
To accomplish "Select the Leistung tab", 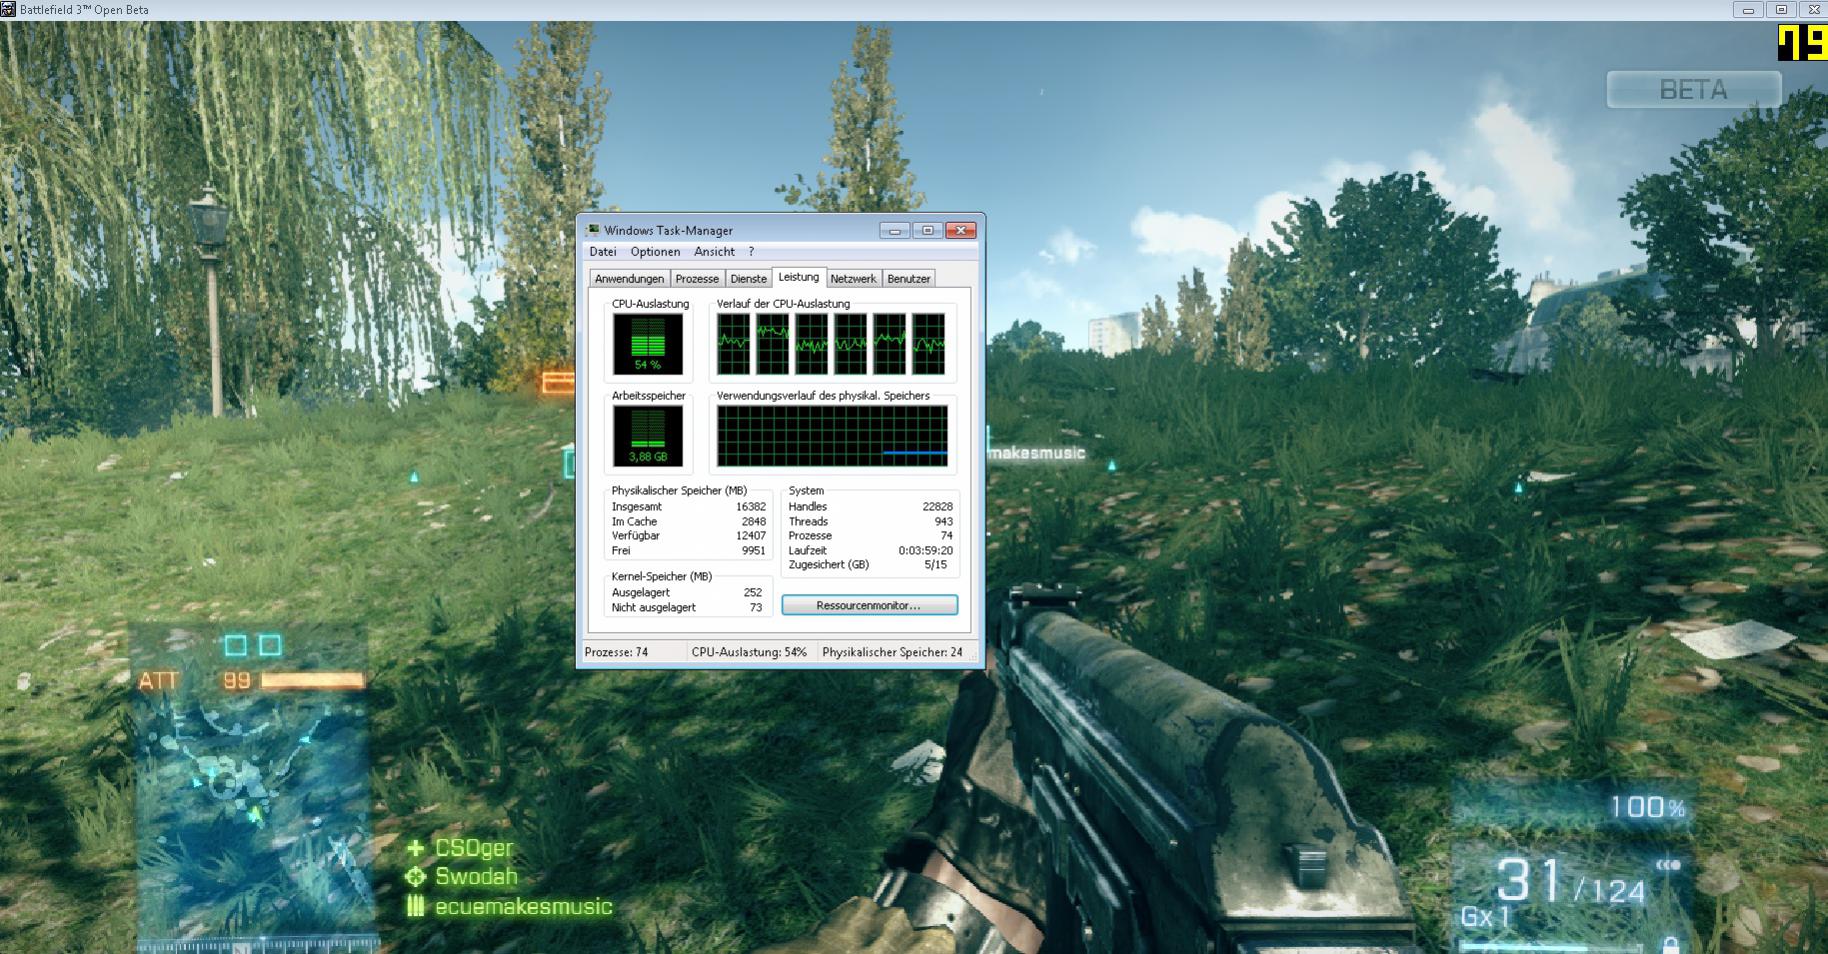I will coord(798,277).
